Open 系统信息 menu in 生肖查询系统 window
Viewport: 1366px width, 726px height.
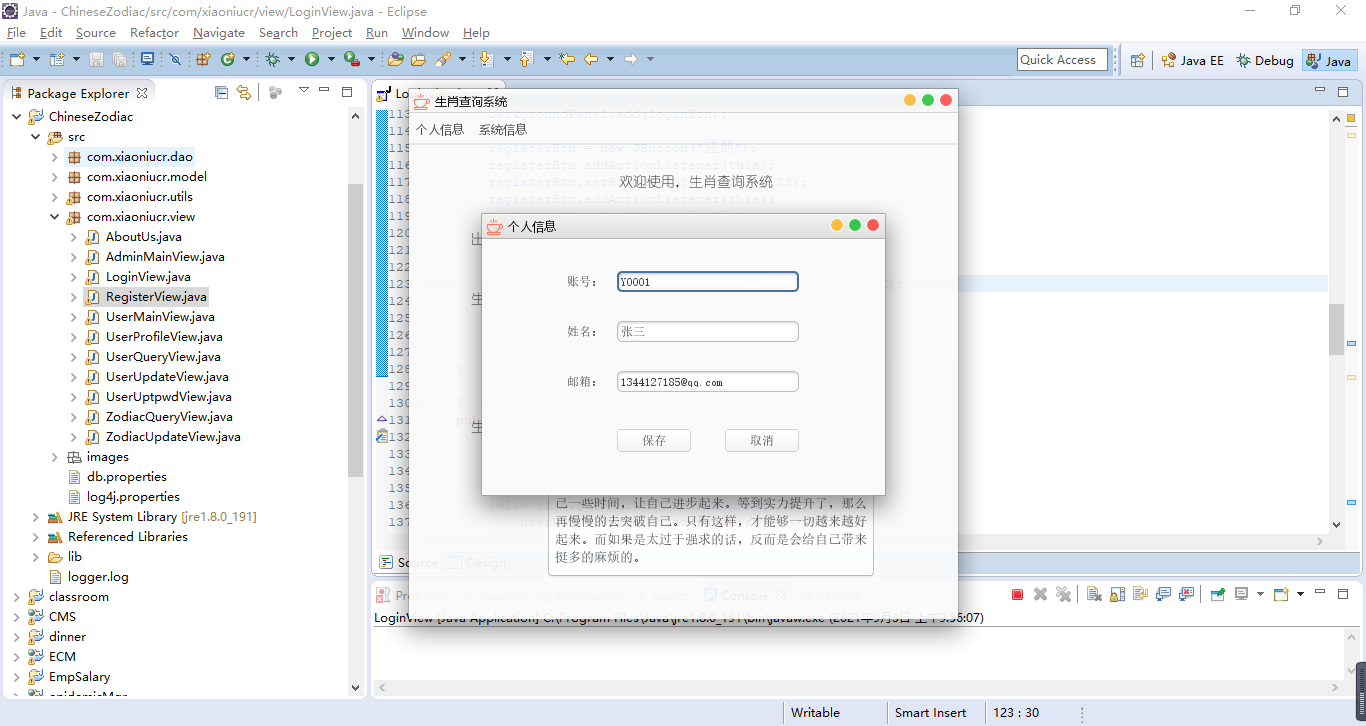(x=503, y=130)
